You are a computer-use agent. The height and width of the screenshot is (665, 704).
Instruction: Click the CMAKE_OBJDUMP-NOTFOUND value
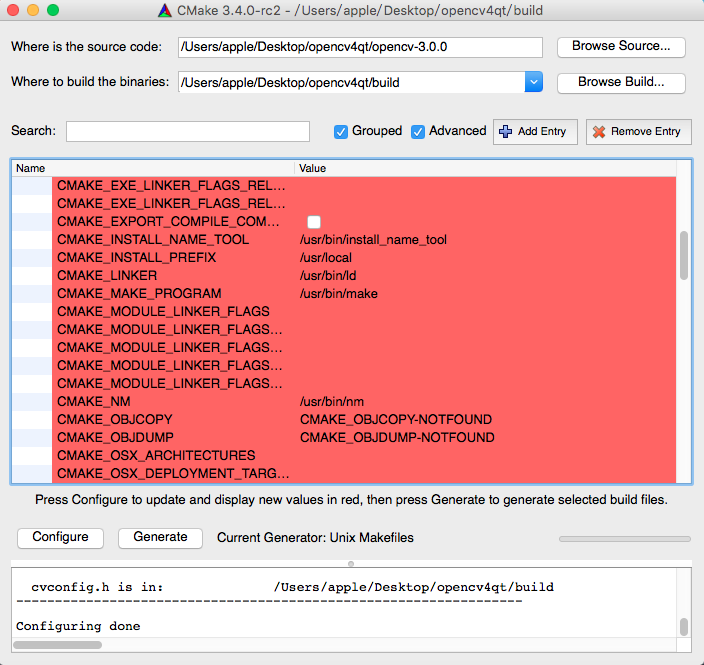(397, 437)
